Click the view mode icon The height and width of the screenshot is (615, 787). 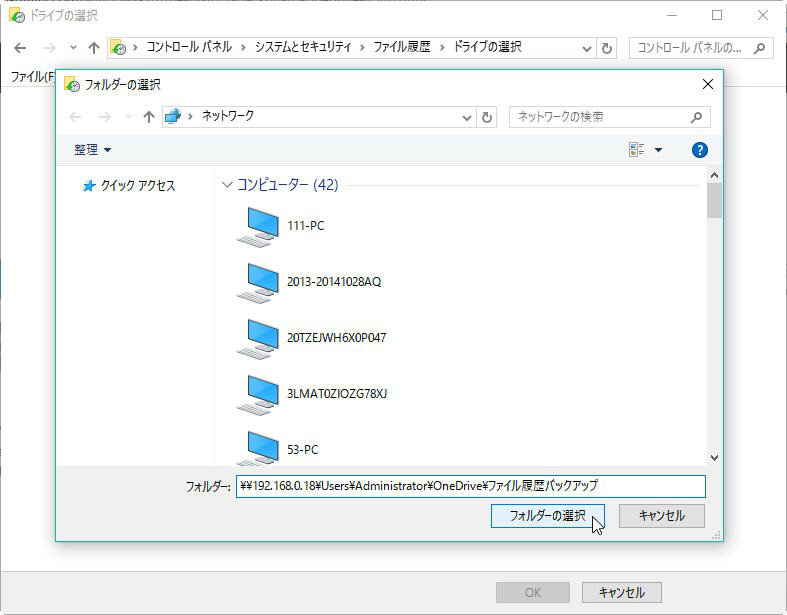pyautogui.click(x=636, y=150)
